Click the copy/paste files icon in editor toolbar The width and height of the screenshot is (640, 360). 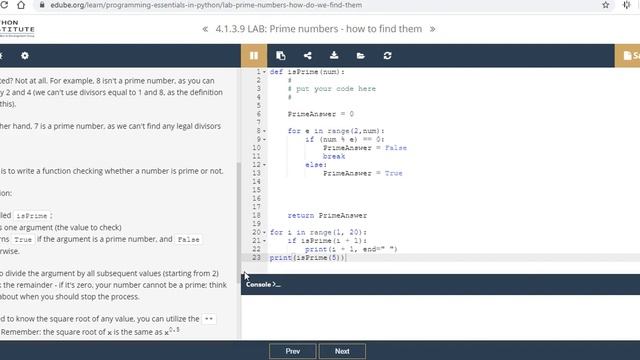click(280, 56)
